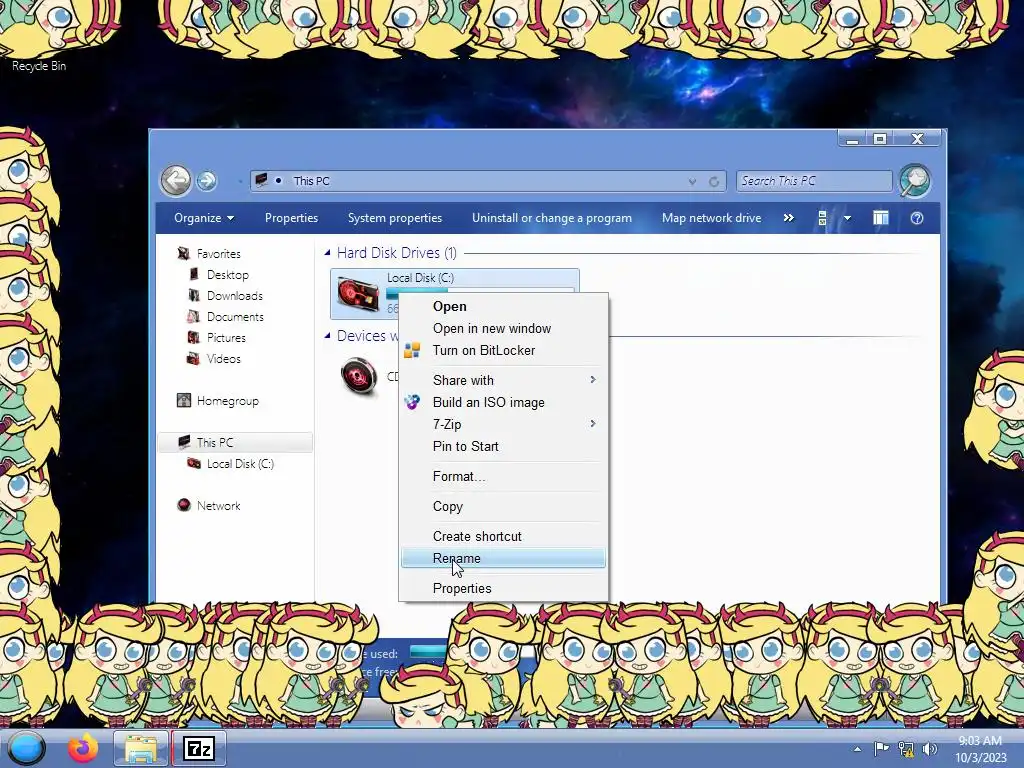Open the address bar history dropdown
The image size is (1024, 768).
point(692,182)
